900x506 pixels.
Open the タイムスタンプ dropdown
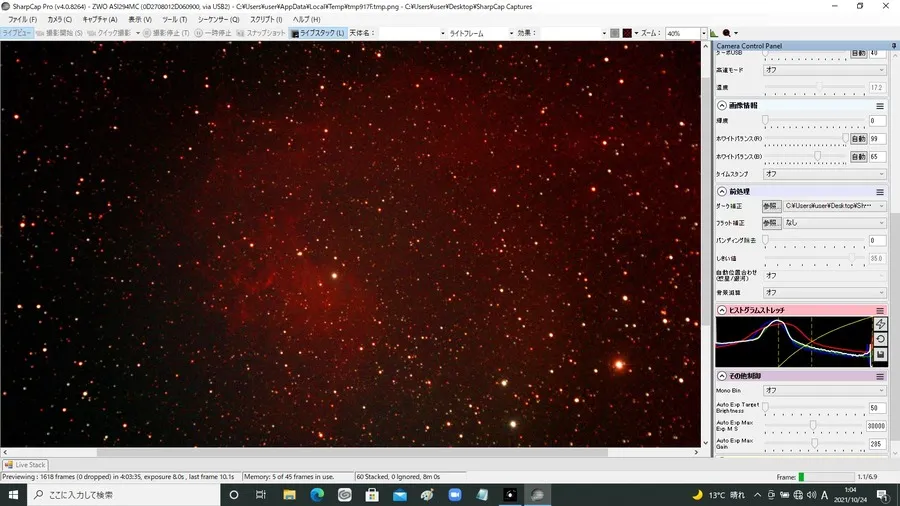tap(824, 174)
